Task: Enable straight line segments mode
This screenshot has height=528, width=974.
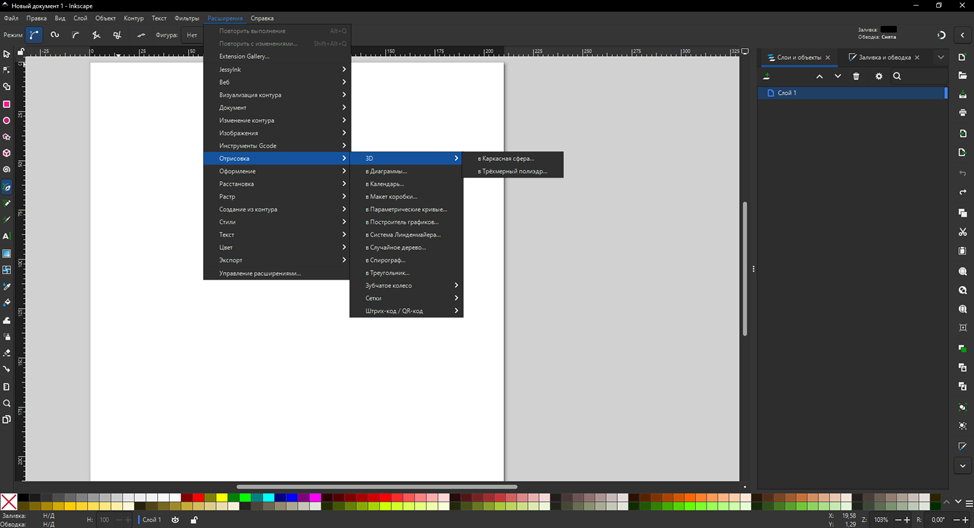Action: pyautogui.click(x=96, y=35)
